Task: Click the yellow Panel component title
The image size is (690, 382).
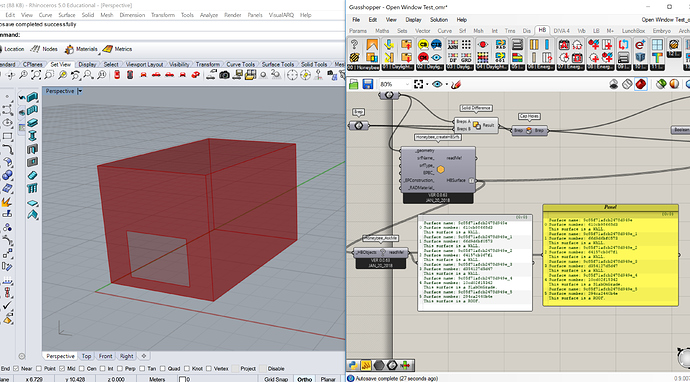Action: pos(609,207)
